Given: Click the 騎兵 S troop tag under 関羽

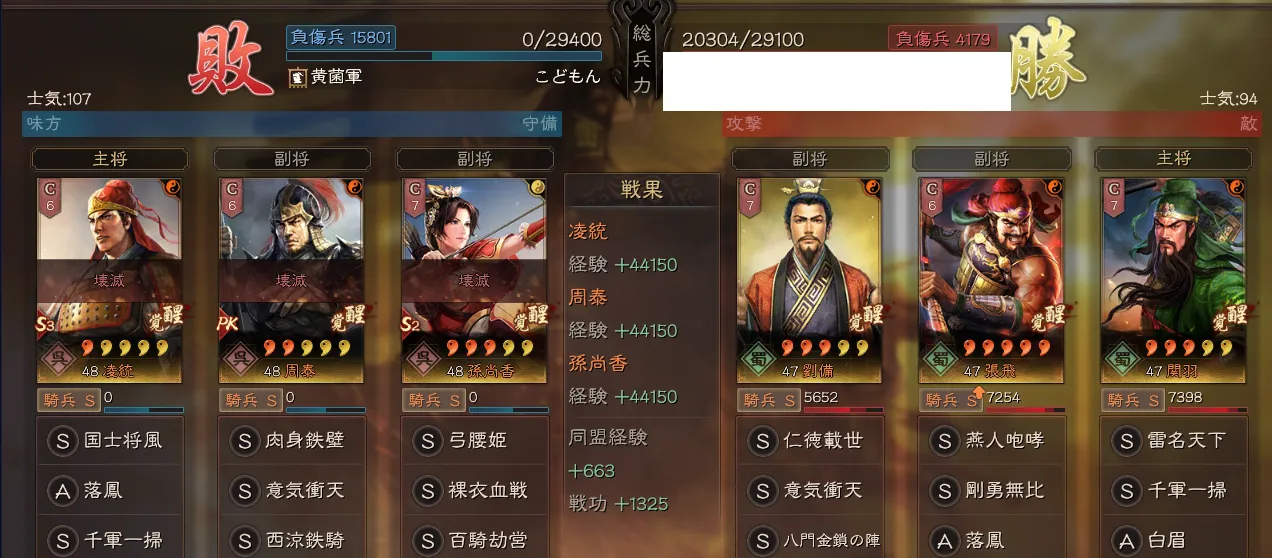Looking at the screenshot, I should (x=1133, y=400).
